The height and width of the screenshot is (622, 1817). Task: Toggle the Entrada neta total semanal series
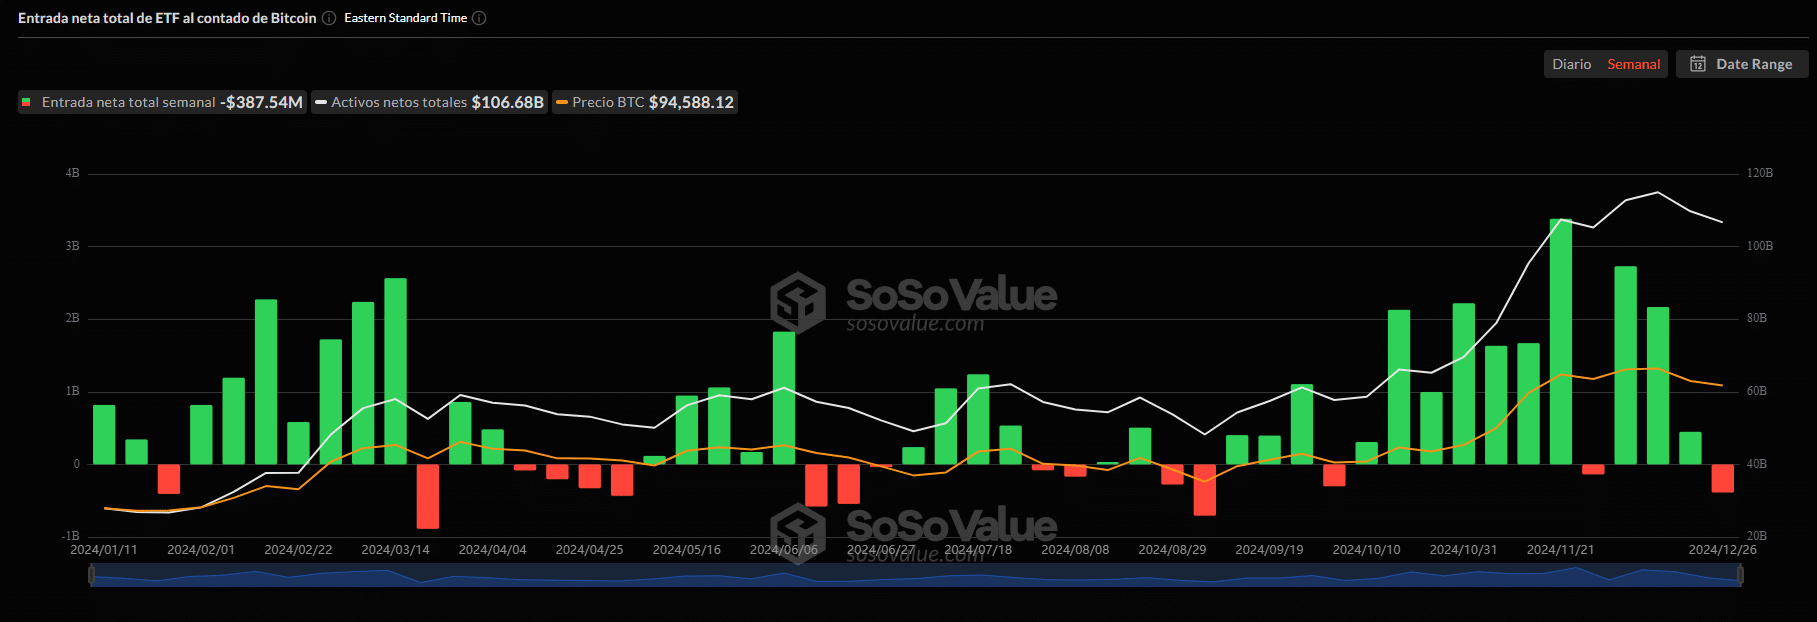128,102
